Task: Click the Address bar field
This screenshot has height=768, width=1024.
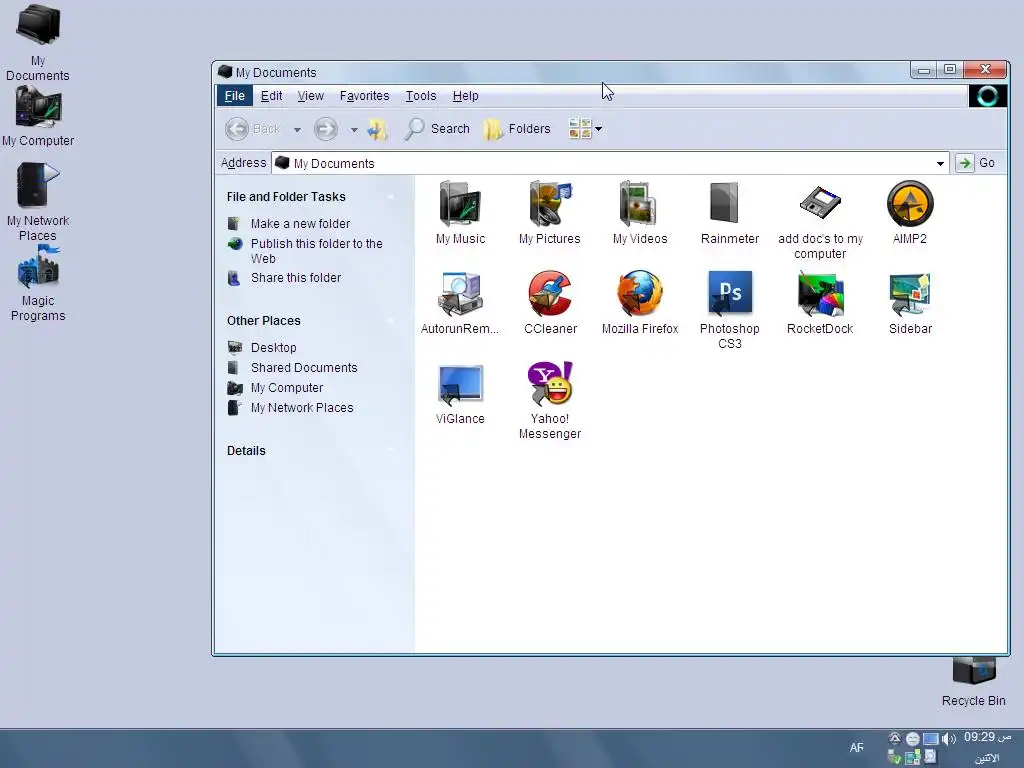Action: pyautogui.click(x=610, y=163)
